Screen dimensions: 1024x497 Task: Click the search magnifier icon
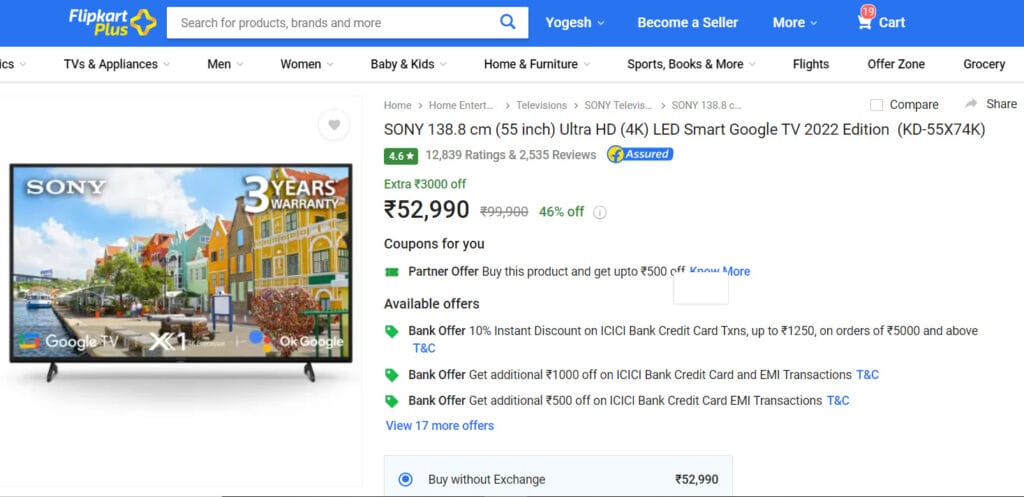[507, 22]
